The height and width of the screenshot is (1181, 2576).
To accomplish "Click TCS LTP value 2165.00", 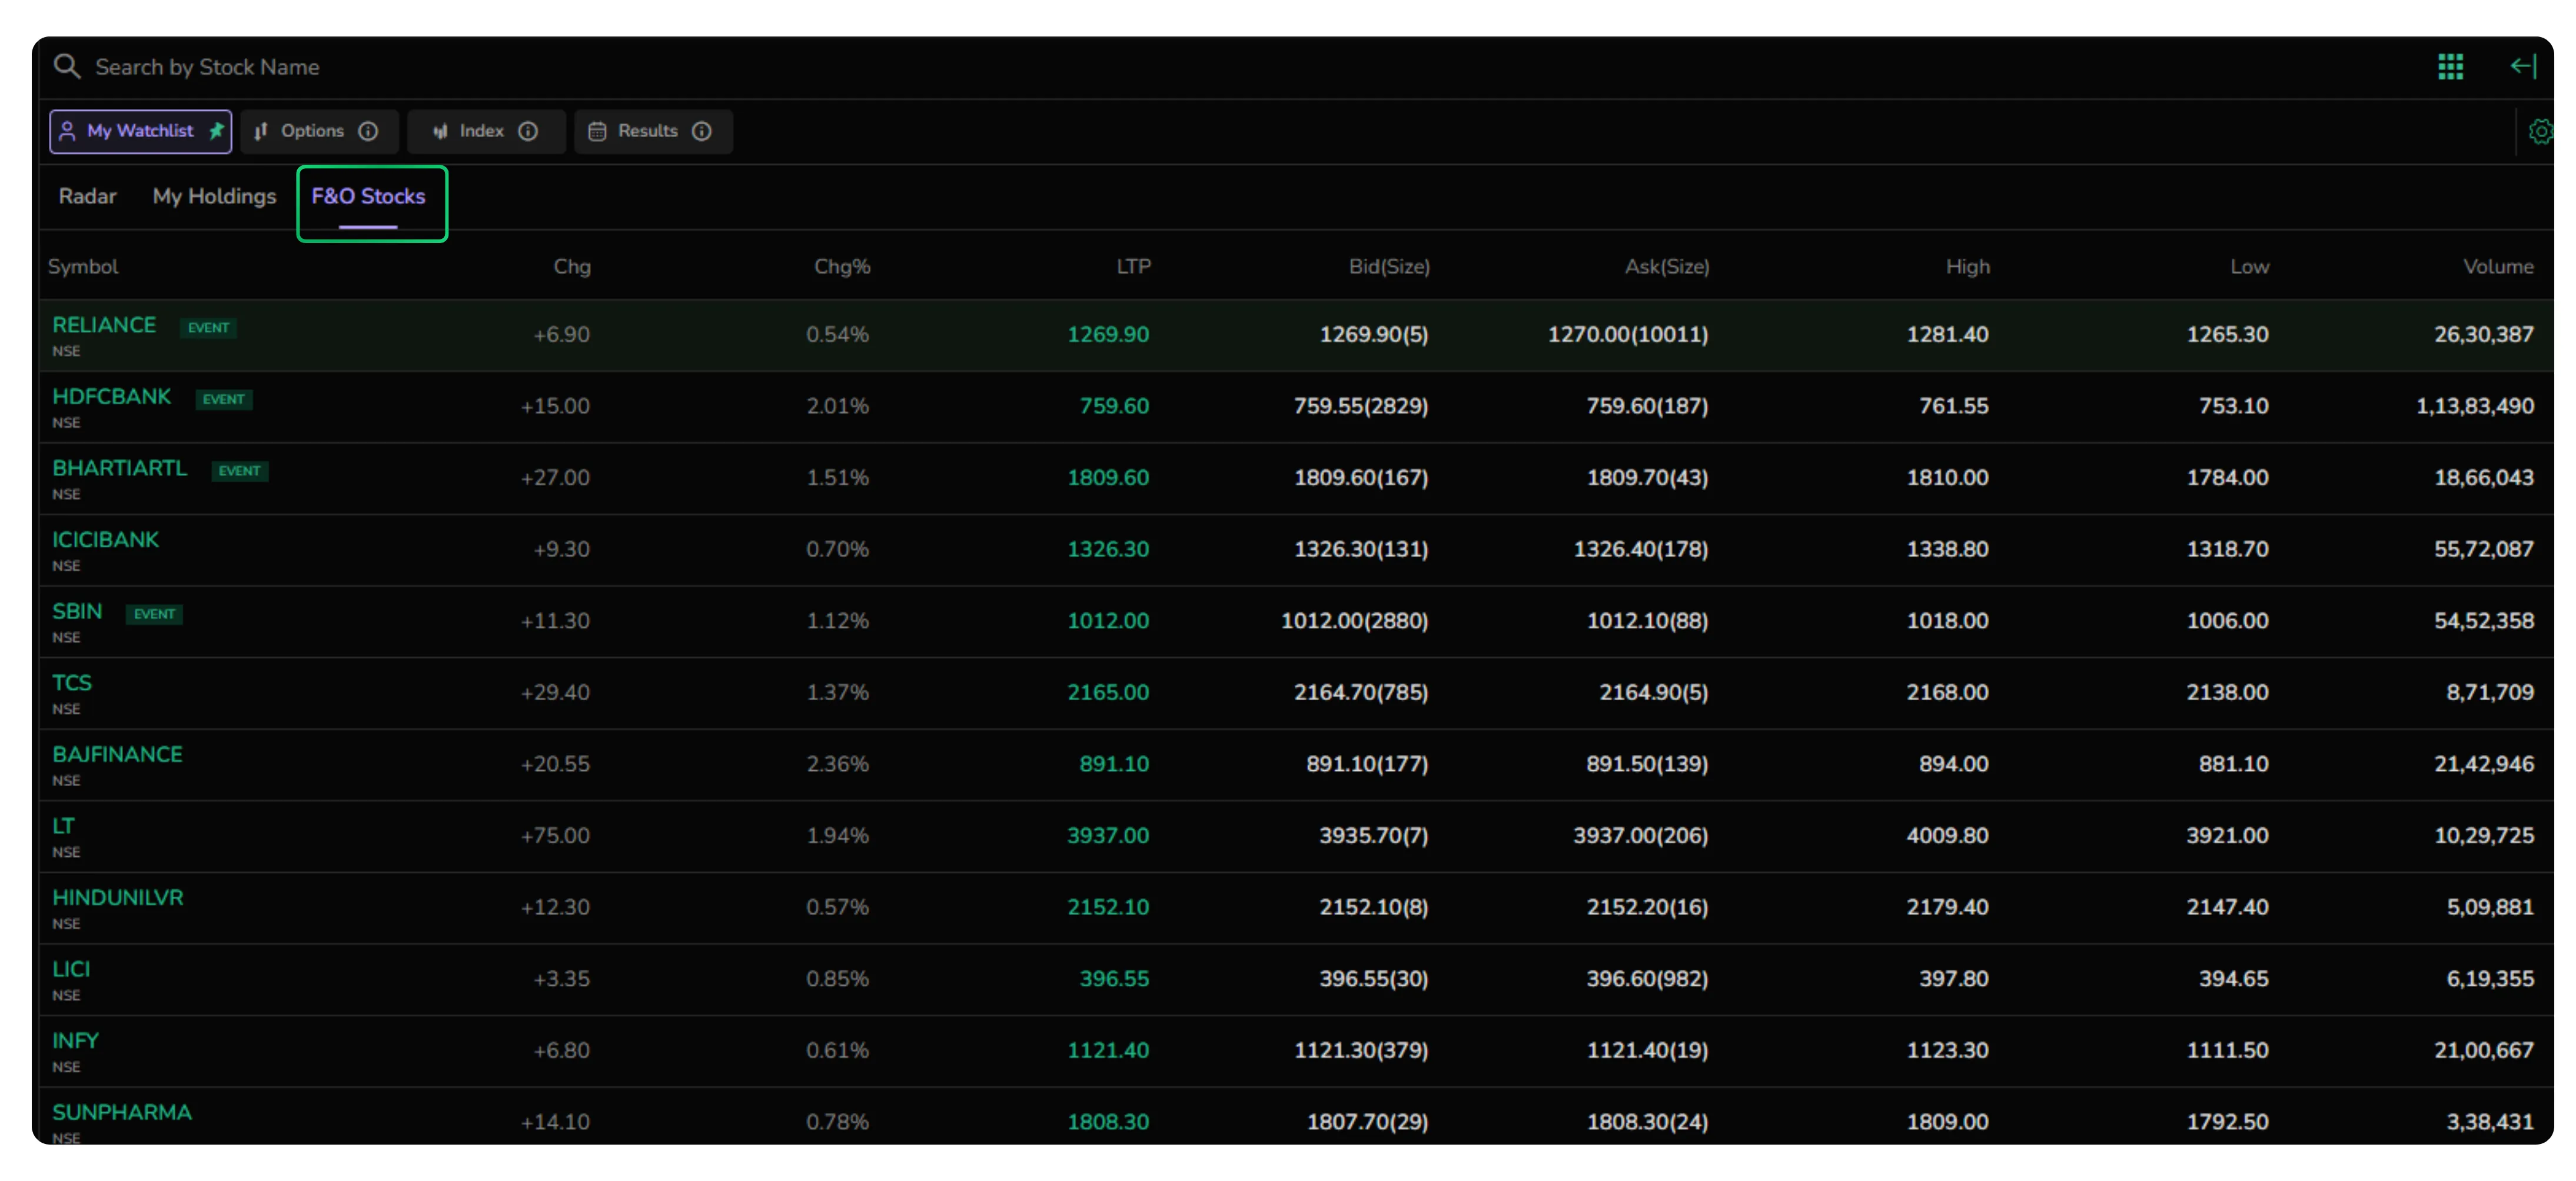I will pyautogui.click(x=1108, y=692).
